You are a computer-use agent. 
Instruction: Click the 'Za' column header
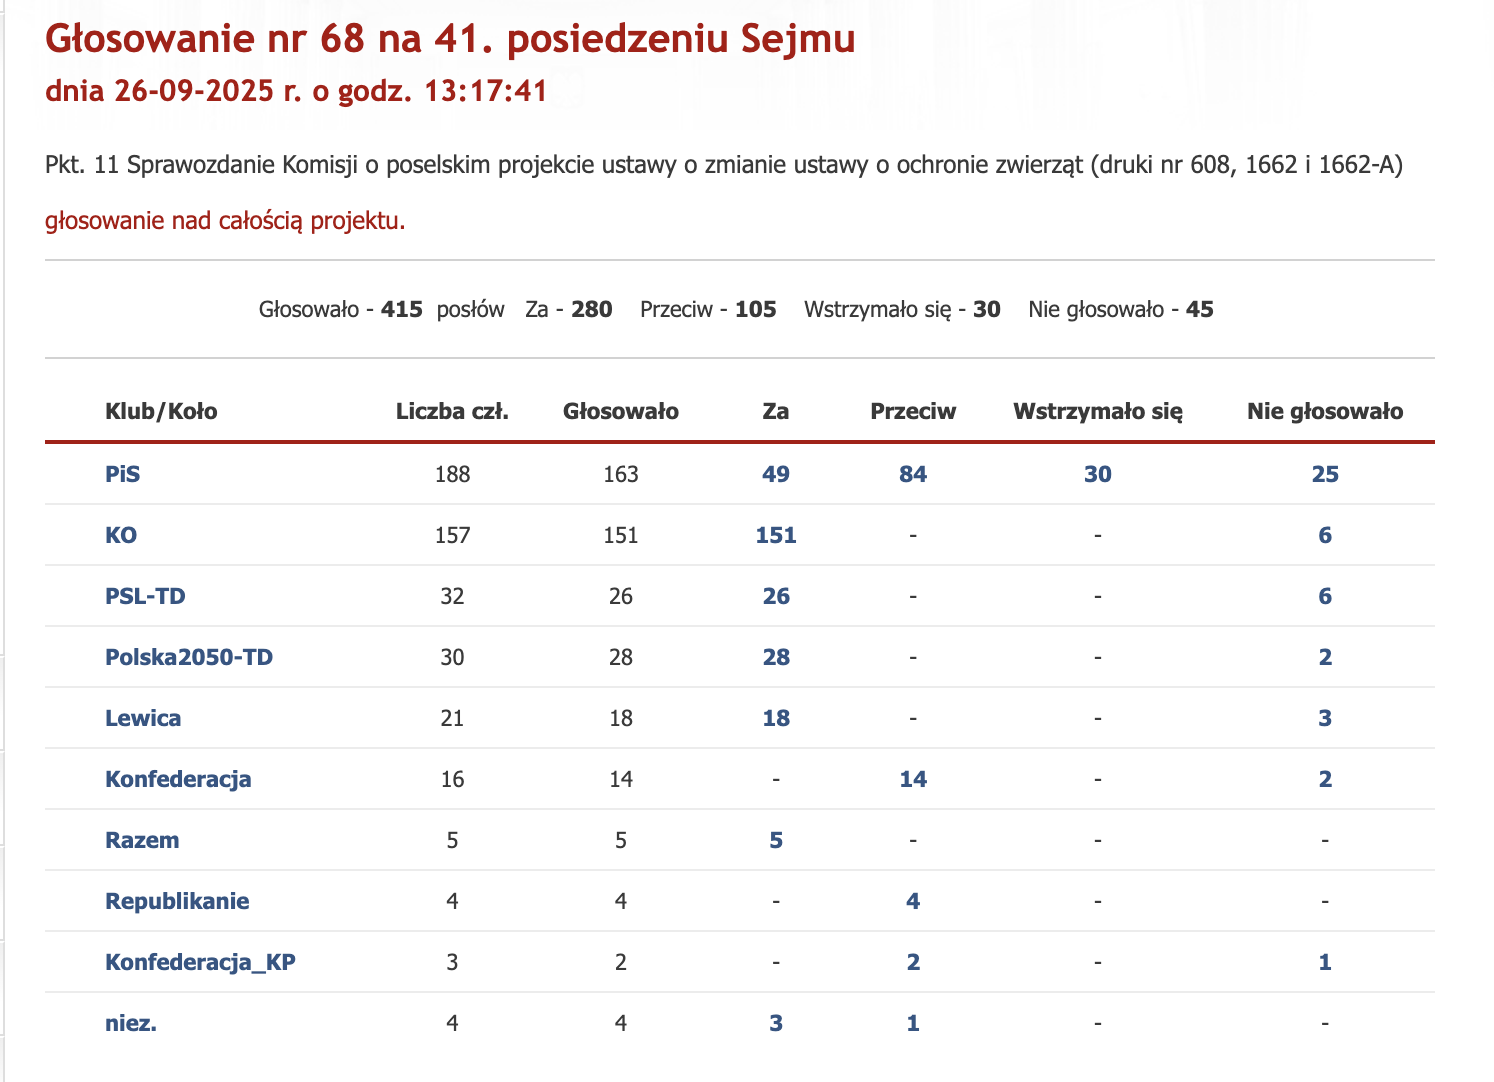point(776,411)
